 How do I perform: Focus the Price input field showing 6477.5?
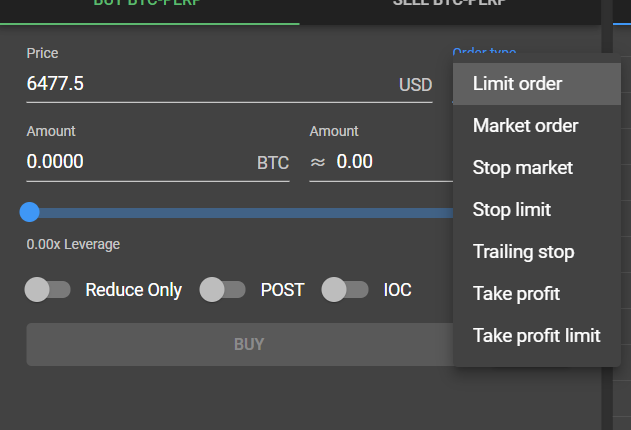pyautogui.click(x=200, y=84)
